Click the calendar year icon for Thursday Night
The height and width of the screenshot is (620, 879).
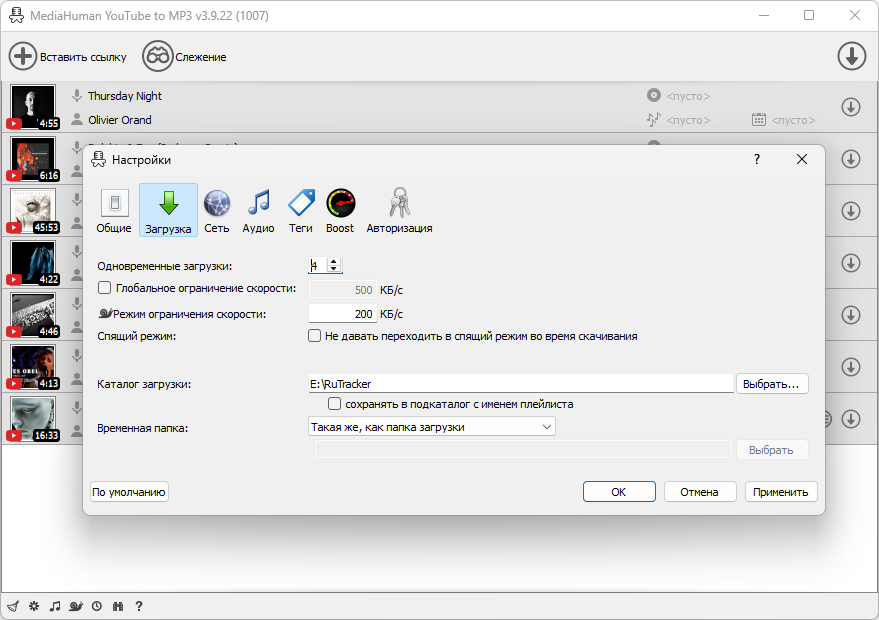click(758, 119)
